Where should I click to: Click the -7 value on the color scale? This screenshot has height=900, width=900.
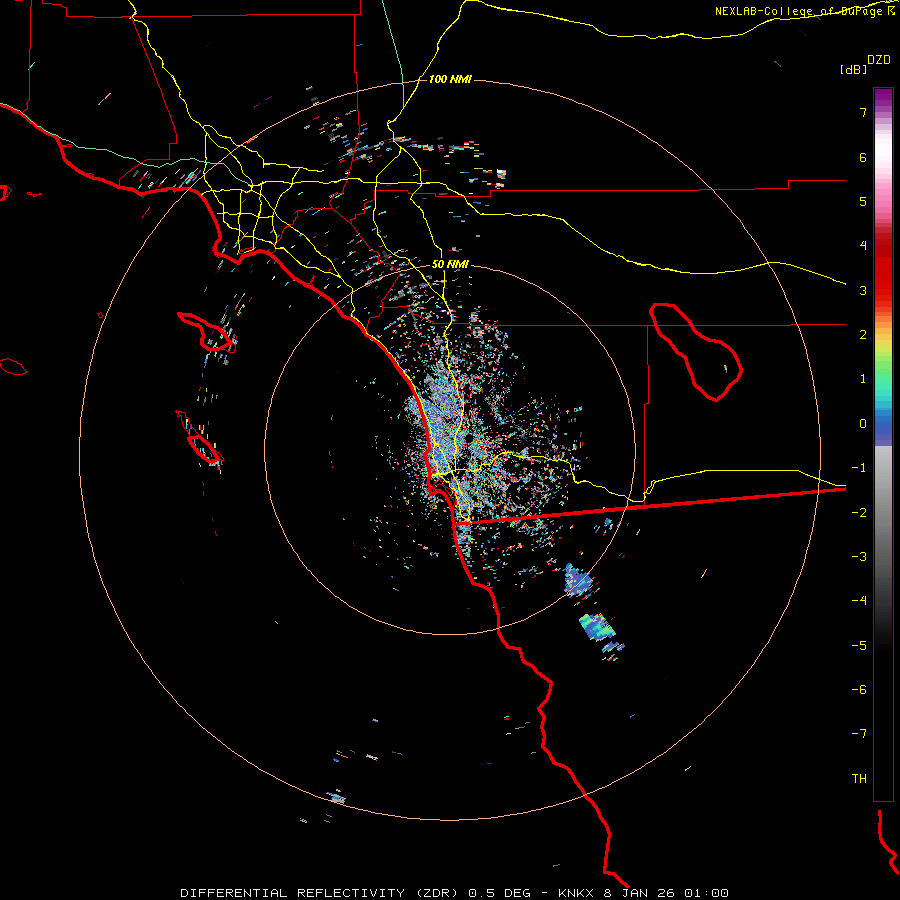pos(859,734)
